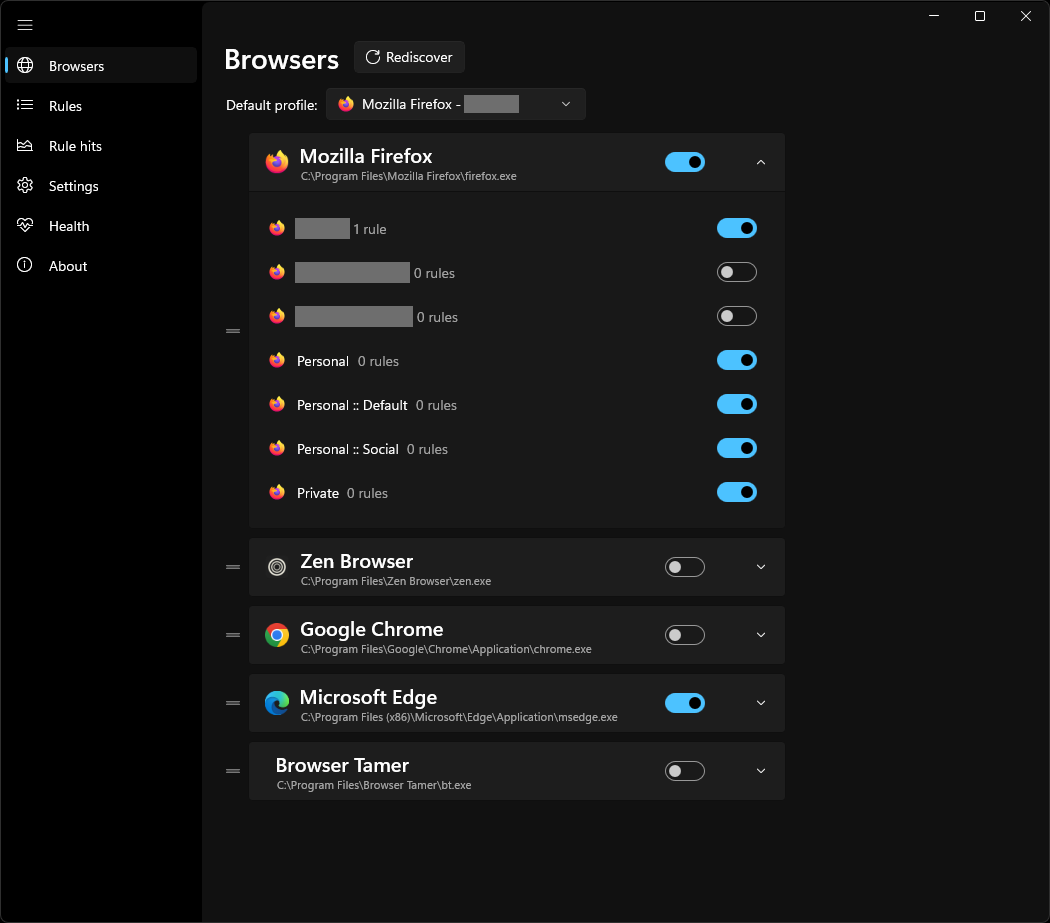Click the bt.exe path text
The width and height of the screenshot is (1050, 923).
pyautogui.click(x=374, y=785)
